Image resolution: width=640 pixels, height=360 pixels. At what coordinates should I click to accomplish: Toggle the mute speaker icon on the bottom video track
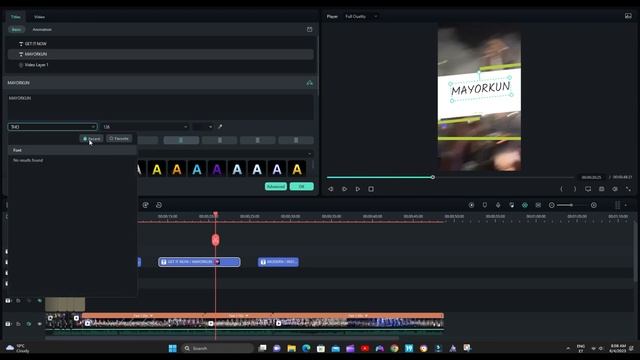pos(29,324)
